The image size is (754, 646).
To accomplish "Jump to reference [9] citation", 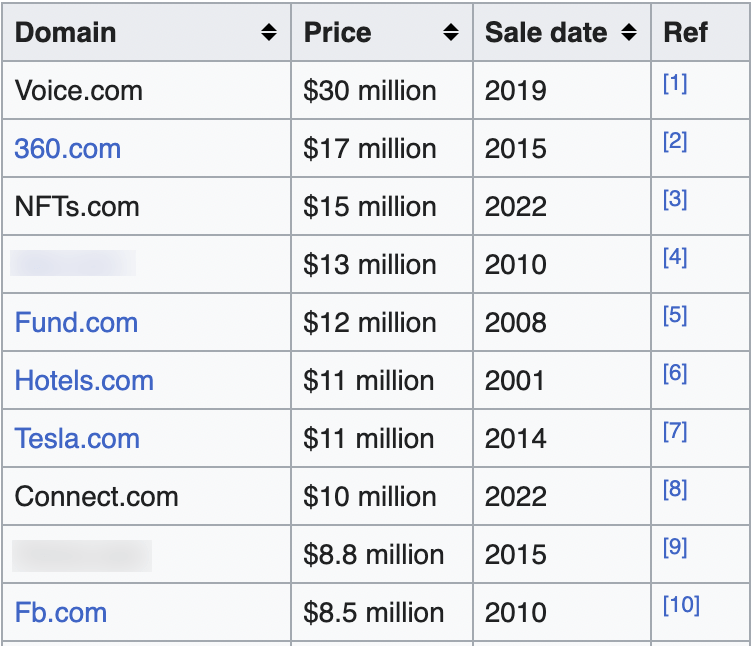I will pyautogui.click(x=675, y=547).
